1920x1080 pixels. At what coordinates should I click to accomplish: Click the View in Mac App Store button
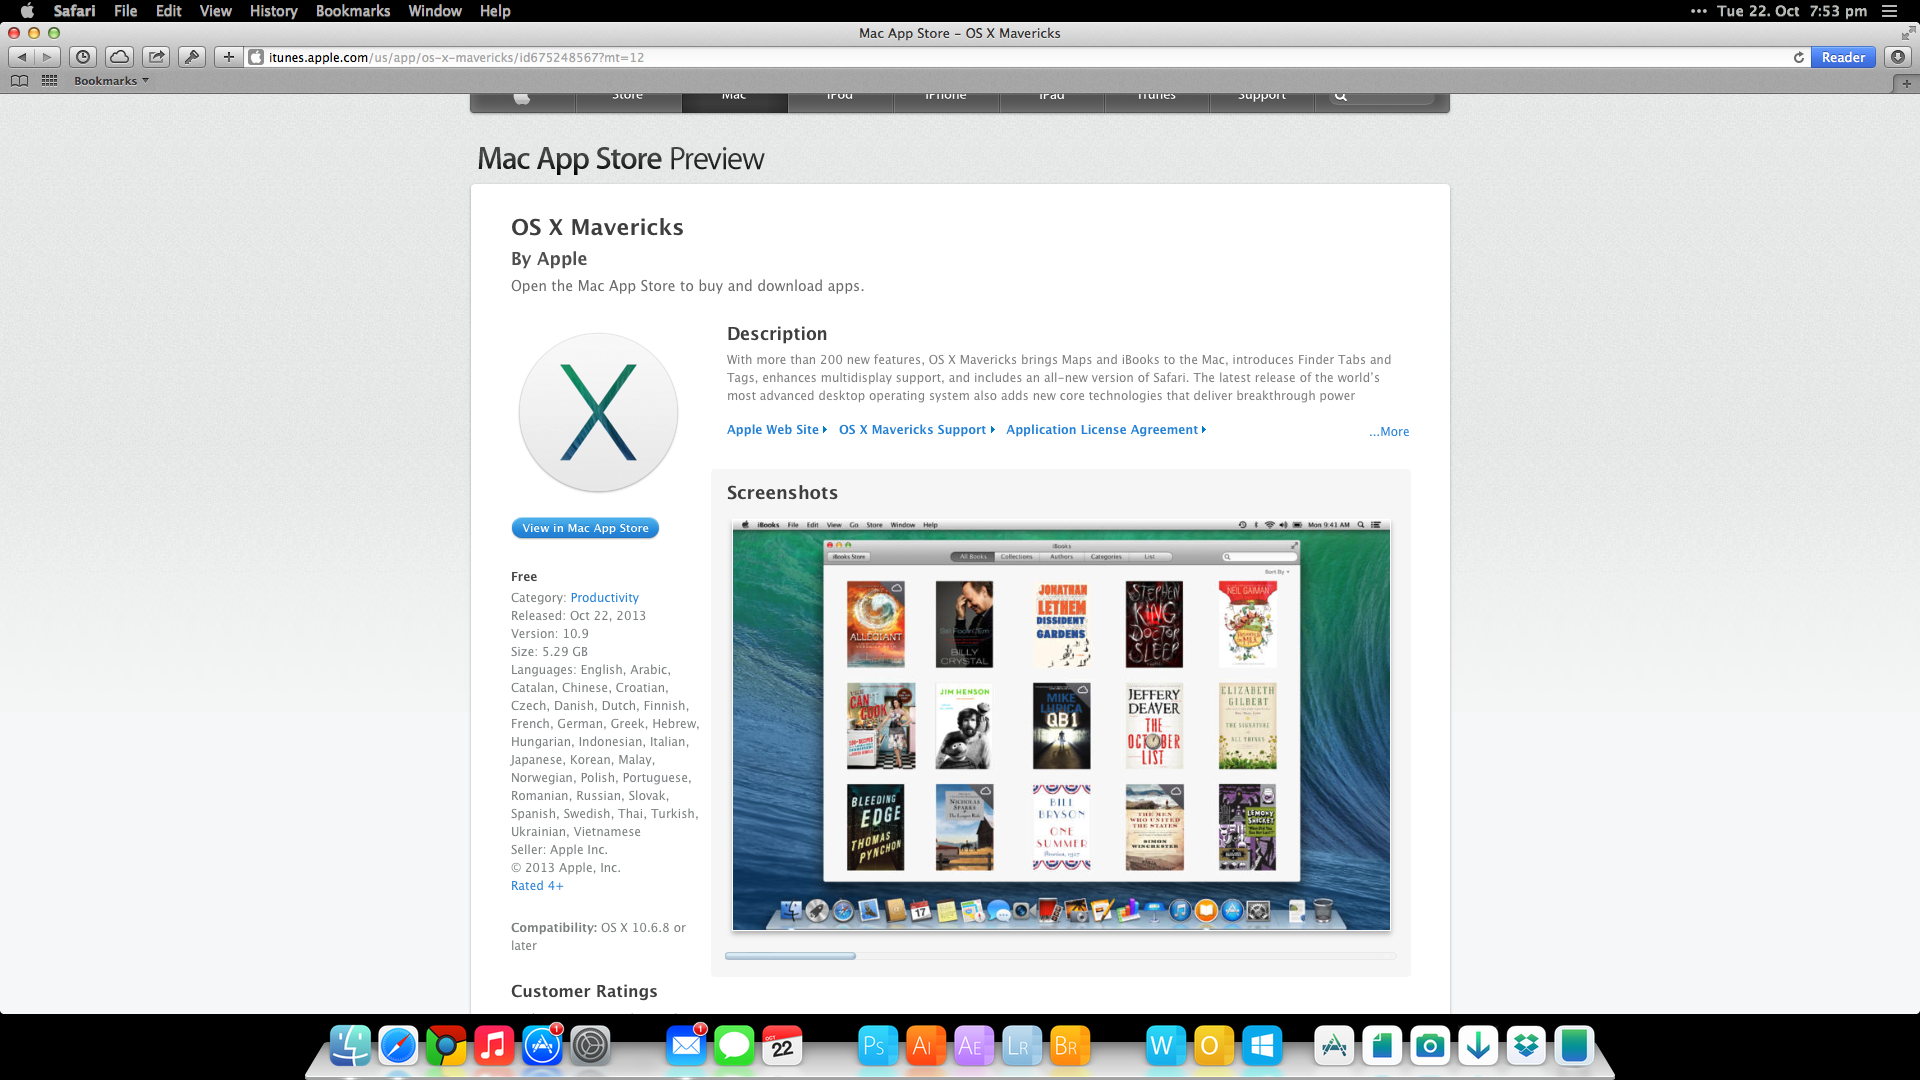(585, 528)
